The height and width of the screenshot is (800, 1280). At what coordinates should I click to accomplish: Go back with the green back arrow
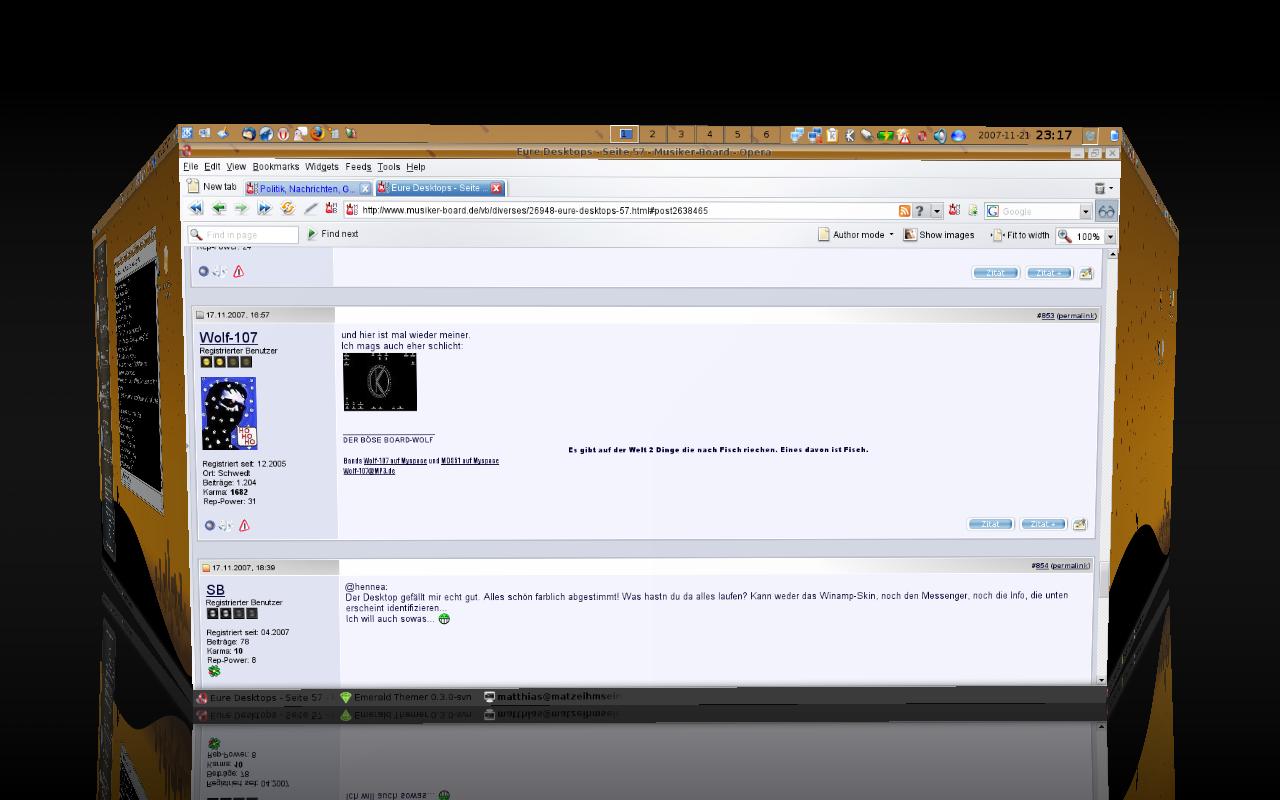[x=219, y=209]
